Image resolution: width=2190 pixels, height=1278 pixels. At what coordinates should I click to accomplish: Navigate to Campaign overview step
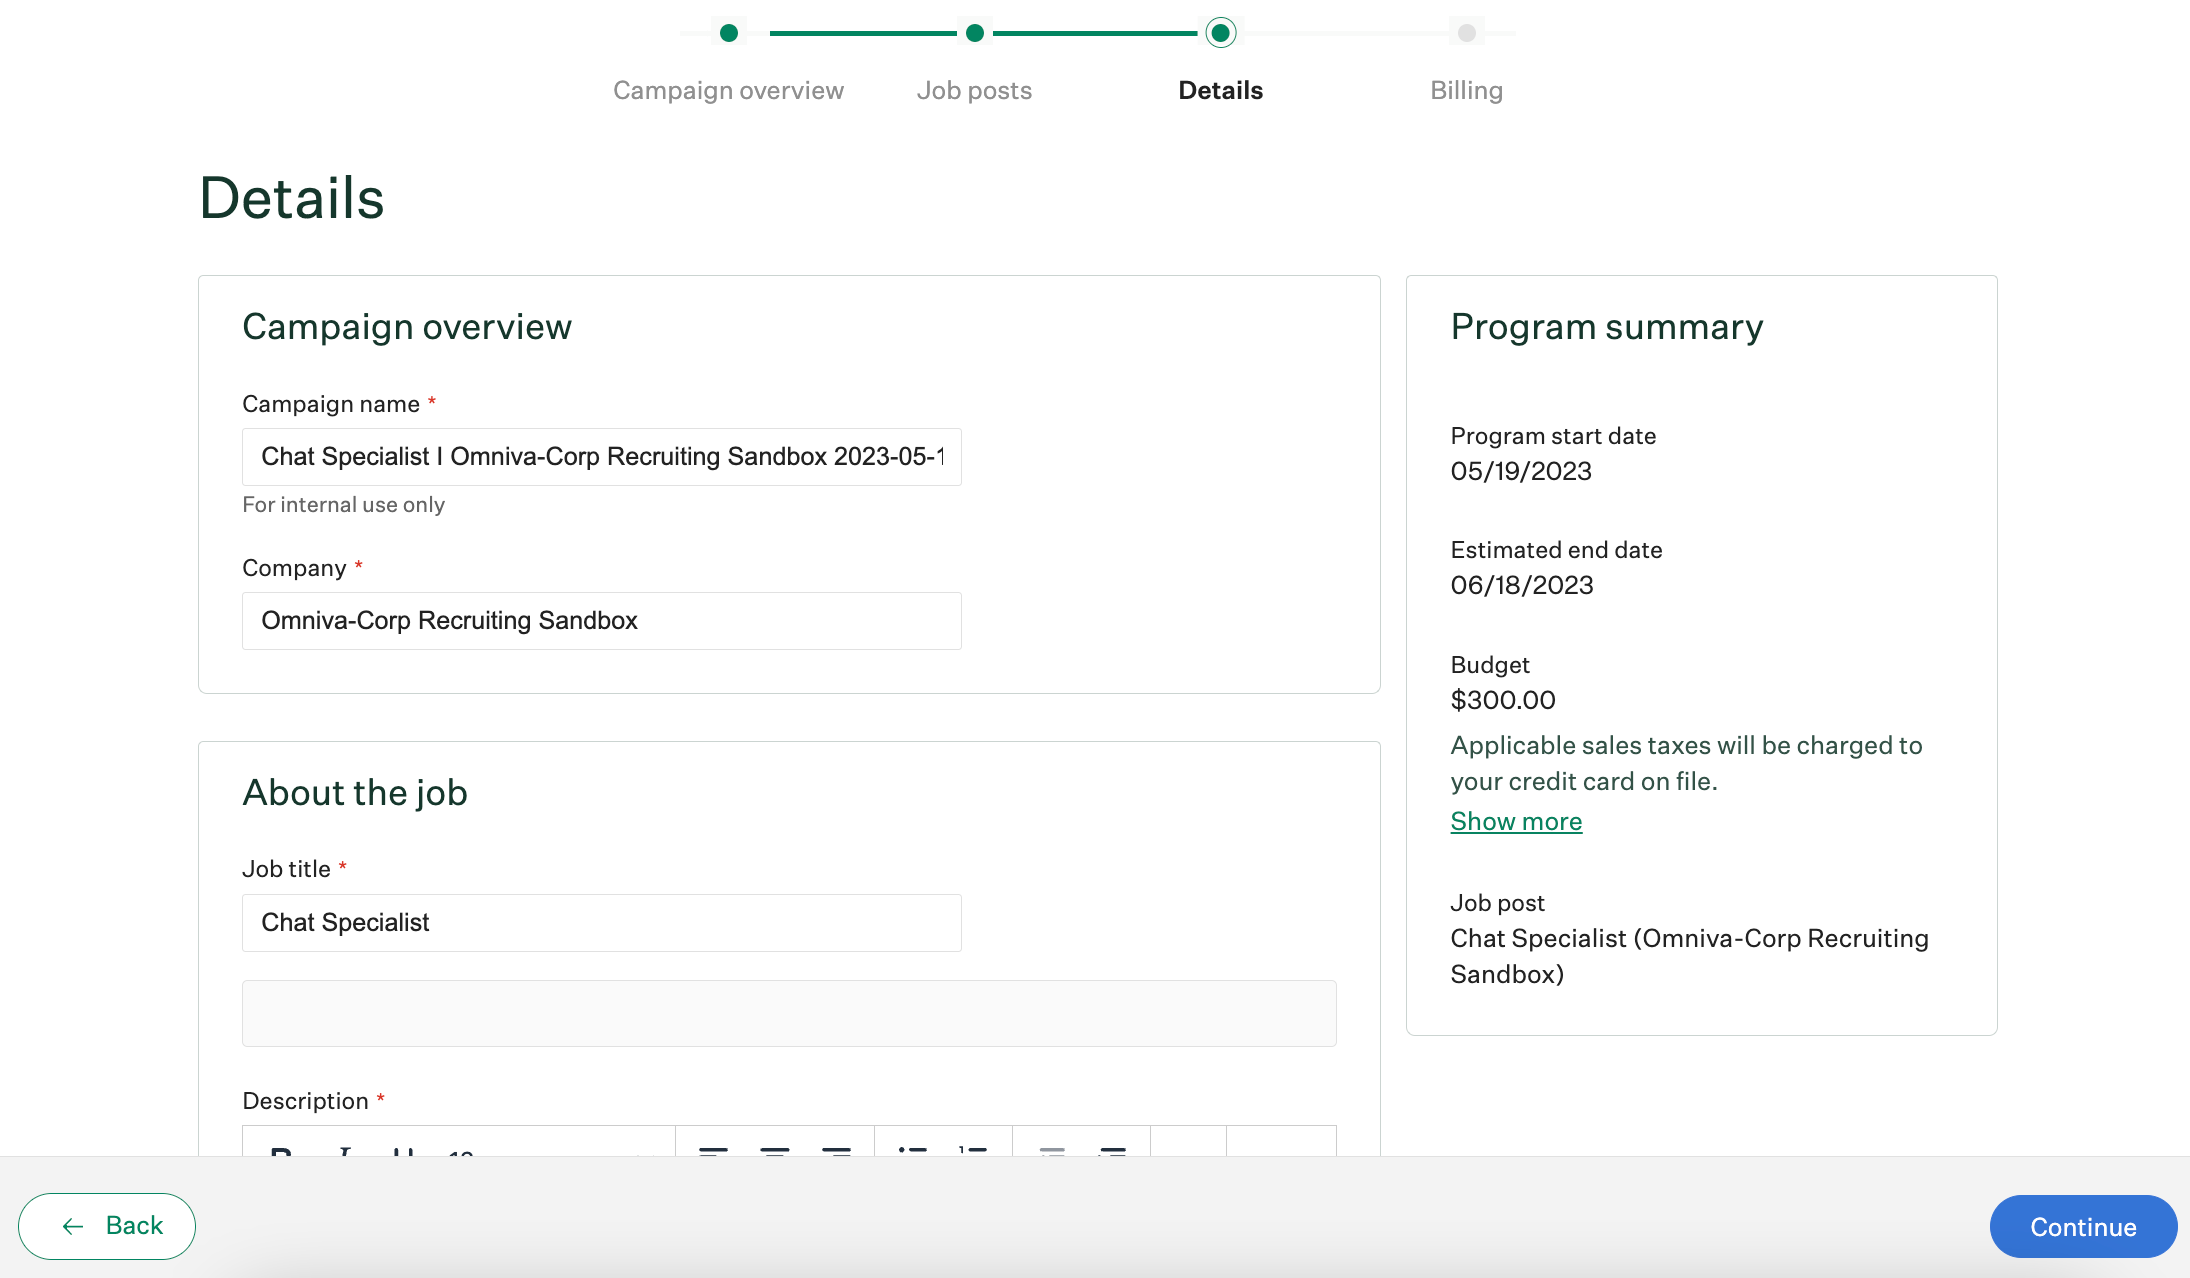coord(728,32)
